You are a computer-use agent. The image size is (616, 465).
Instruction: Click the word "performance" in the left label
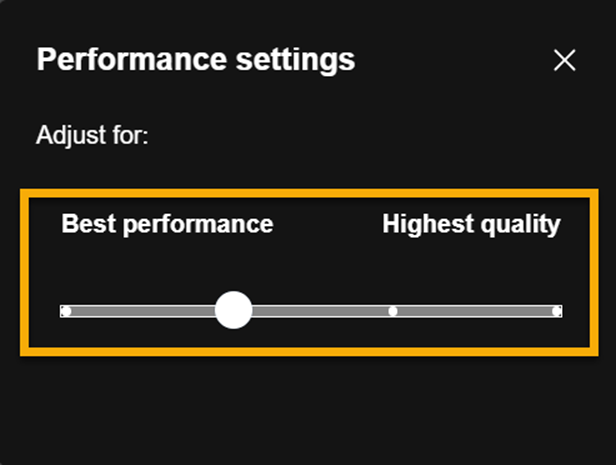pyautogui.click(x=198, y=225)
